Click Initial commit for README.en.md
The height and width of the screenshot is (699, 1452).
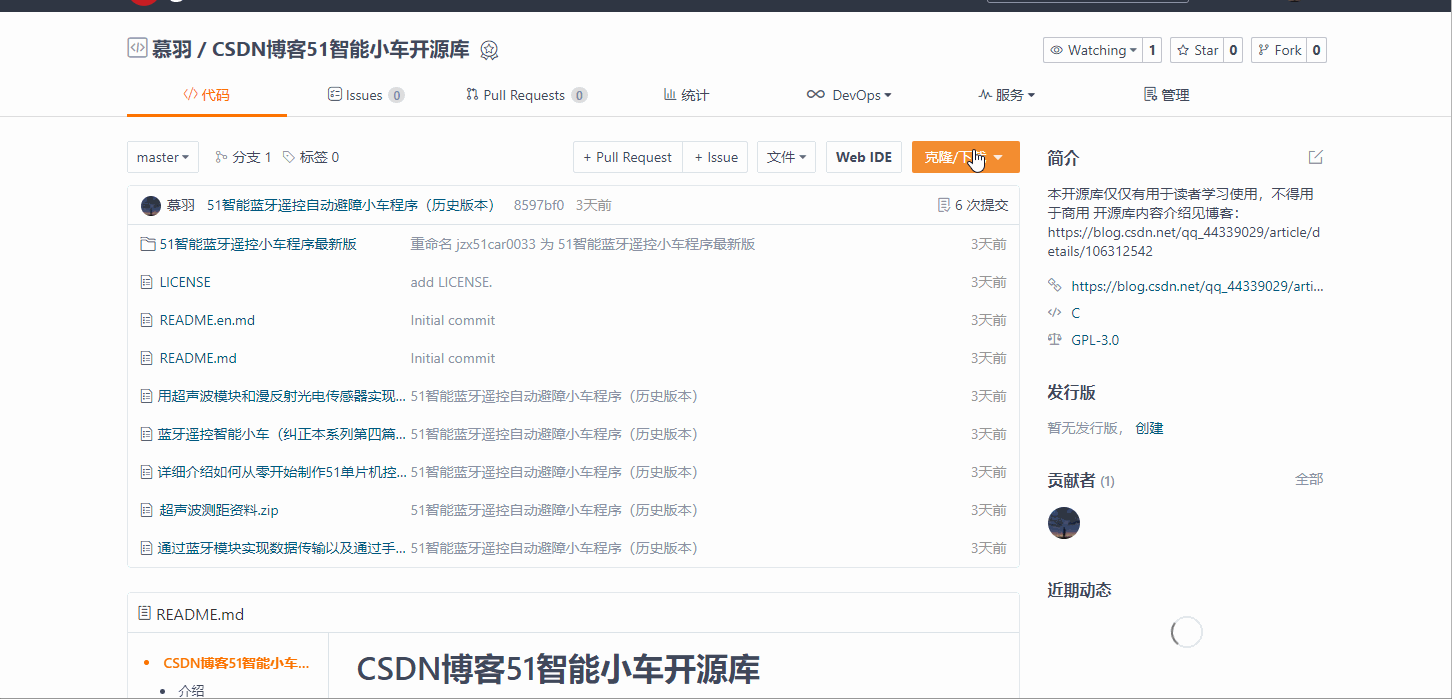pyautogui.click(x=453, y=320)
